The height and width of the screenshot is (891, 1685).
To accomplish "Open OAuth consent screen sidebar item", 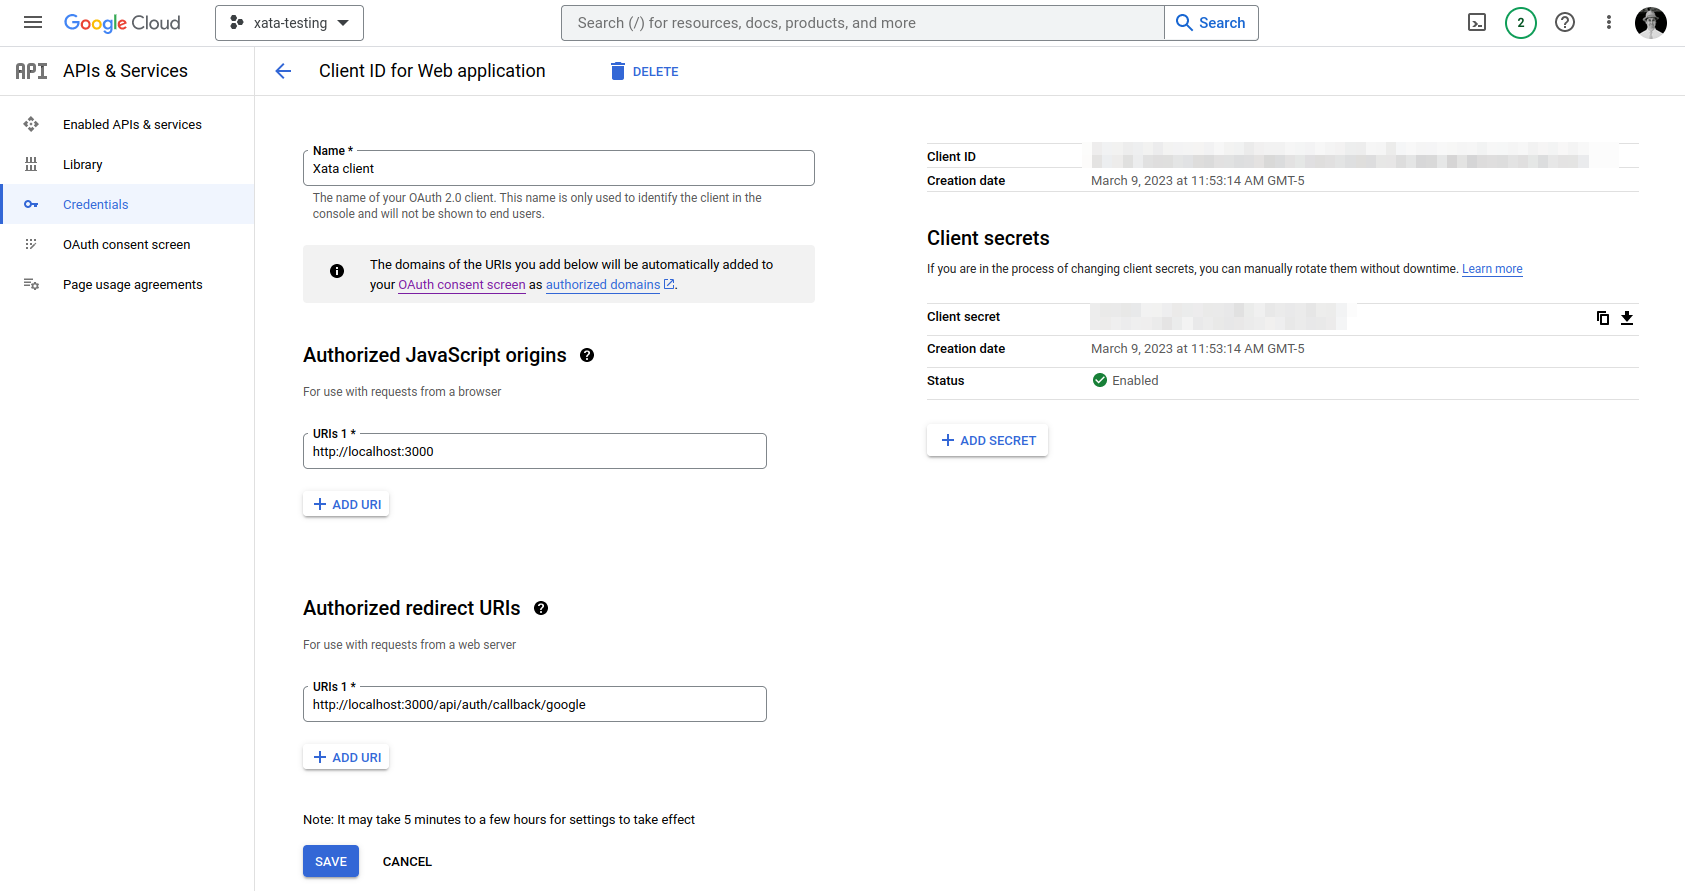I will (127, 244).
